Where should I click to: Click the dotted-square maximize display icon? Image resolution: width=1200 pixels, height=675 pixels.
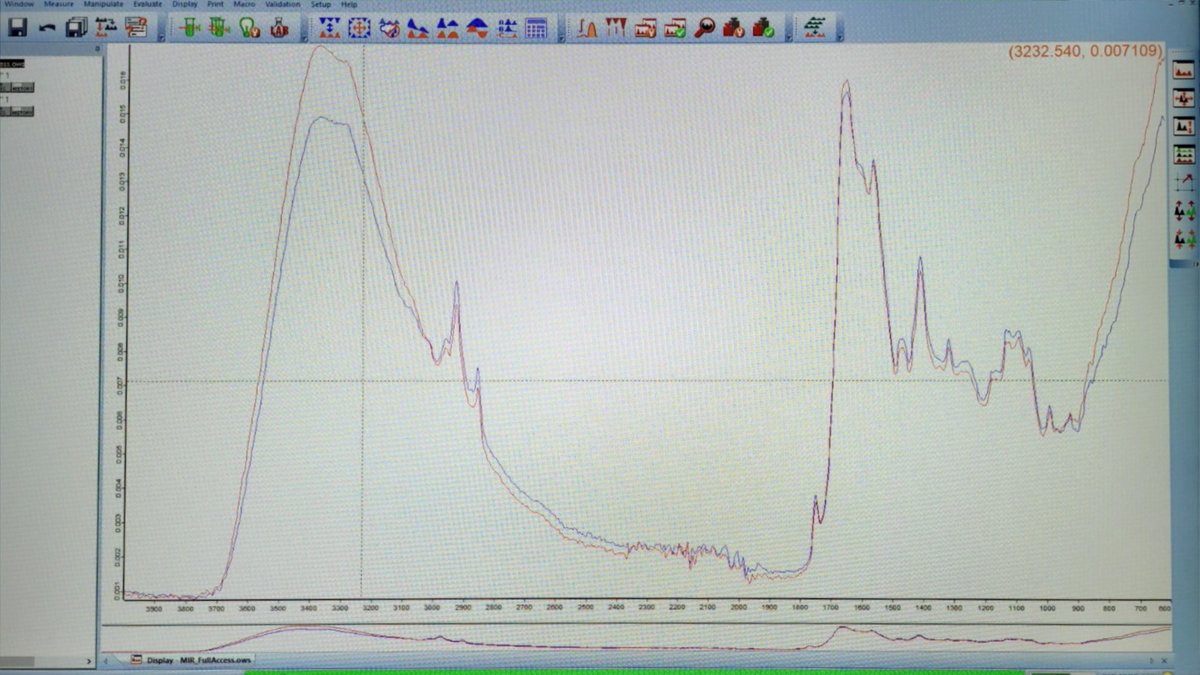click(x=360, y=28)
